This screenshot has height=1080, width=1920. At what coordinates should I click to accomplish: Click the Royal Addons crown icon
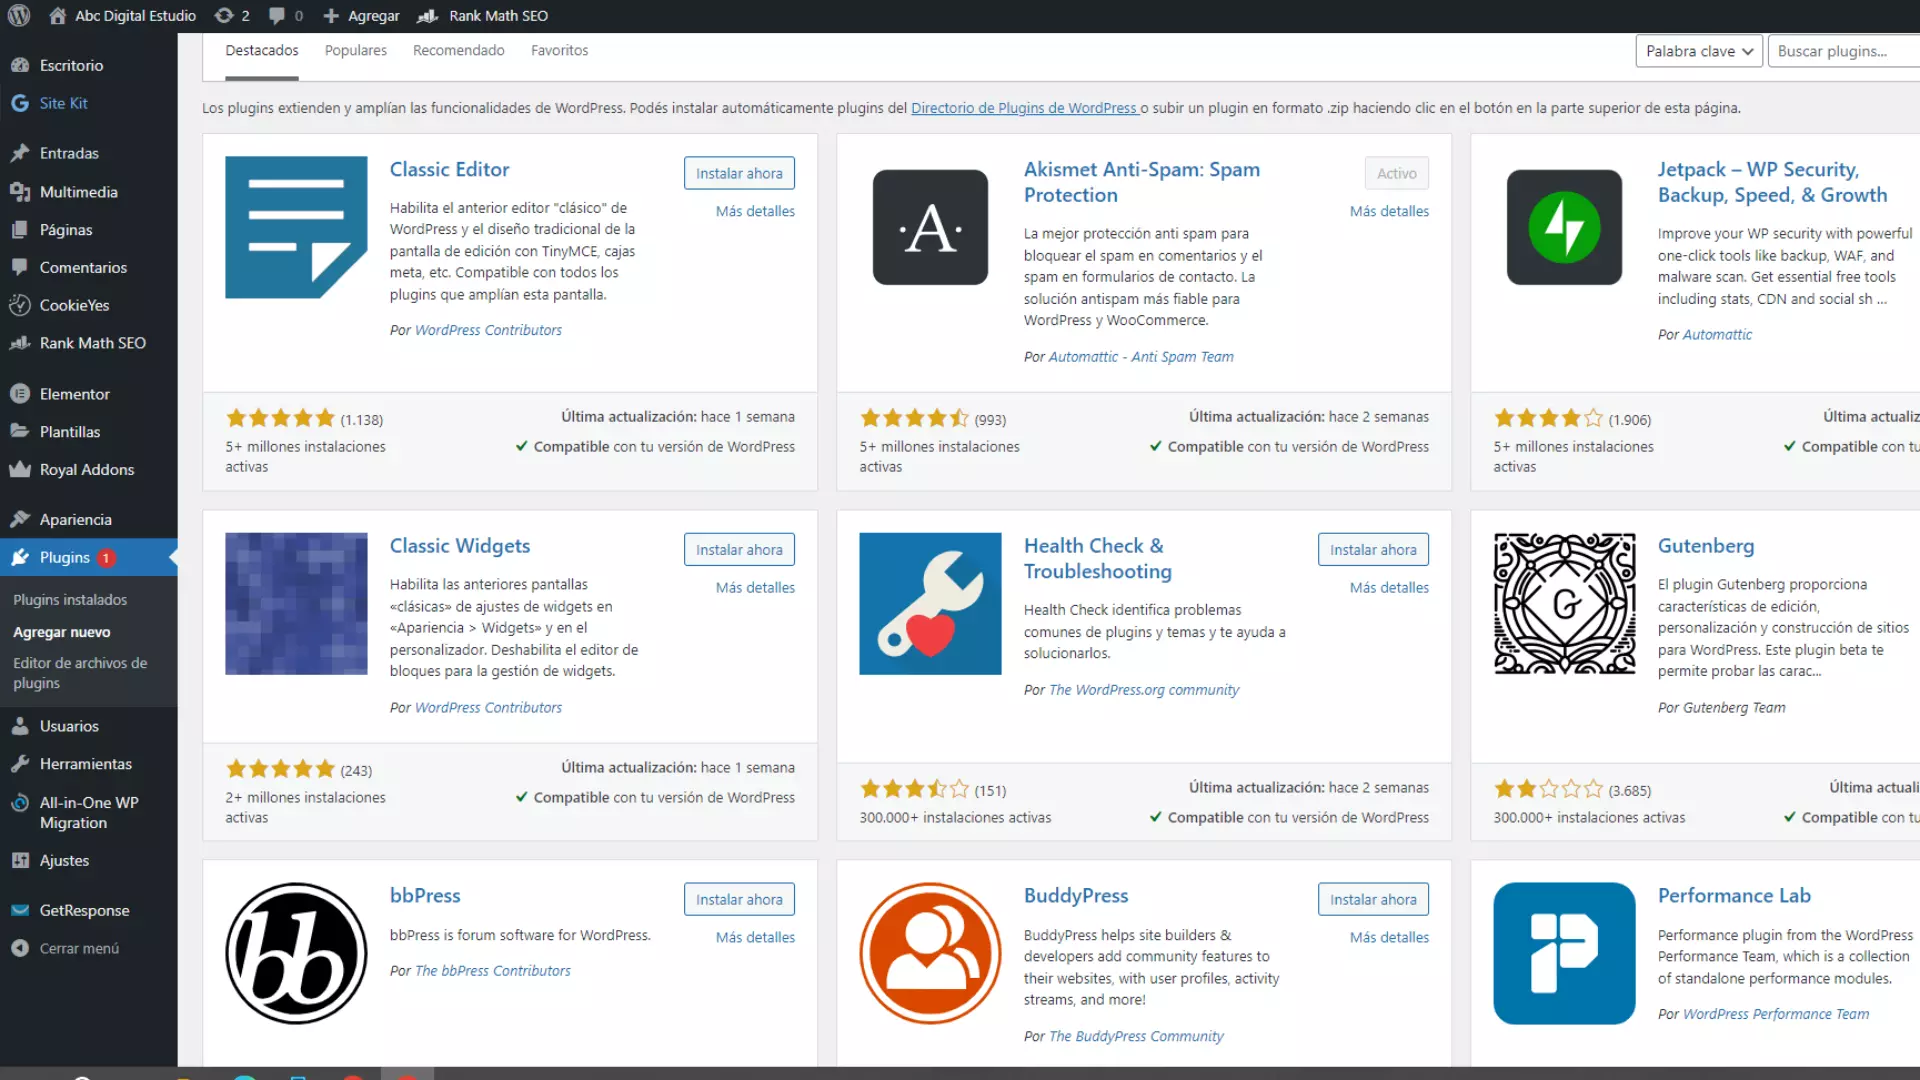20,469
